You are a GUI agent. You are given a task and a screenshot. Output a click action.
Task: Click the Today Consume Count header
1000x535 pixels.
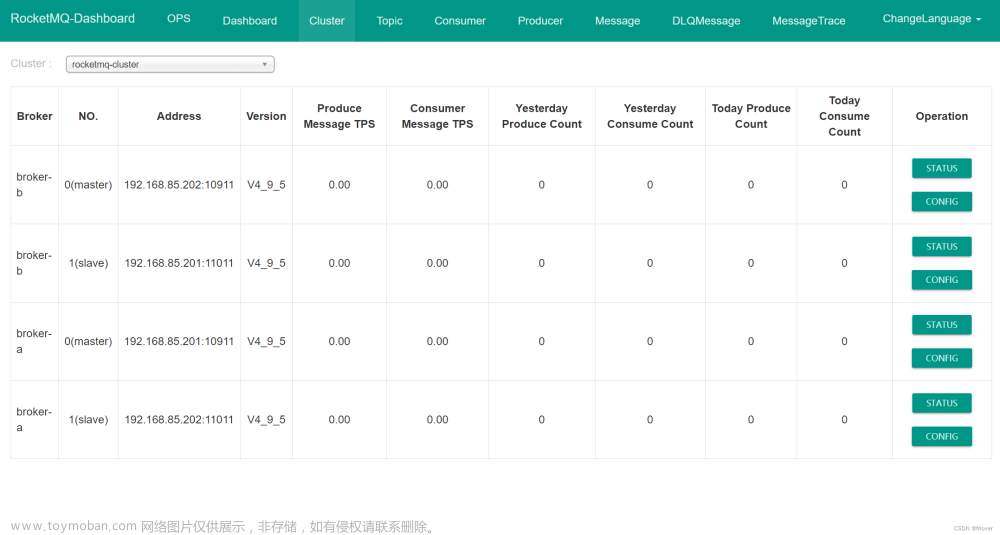(844, 116)
